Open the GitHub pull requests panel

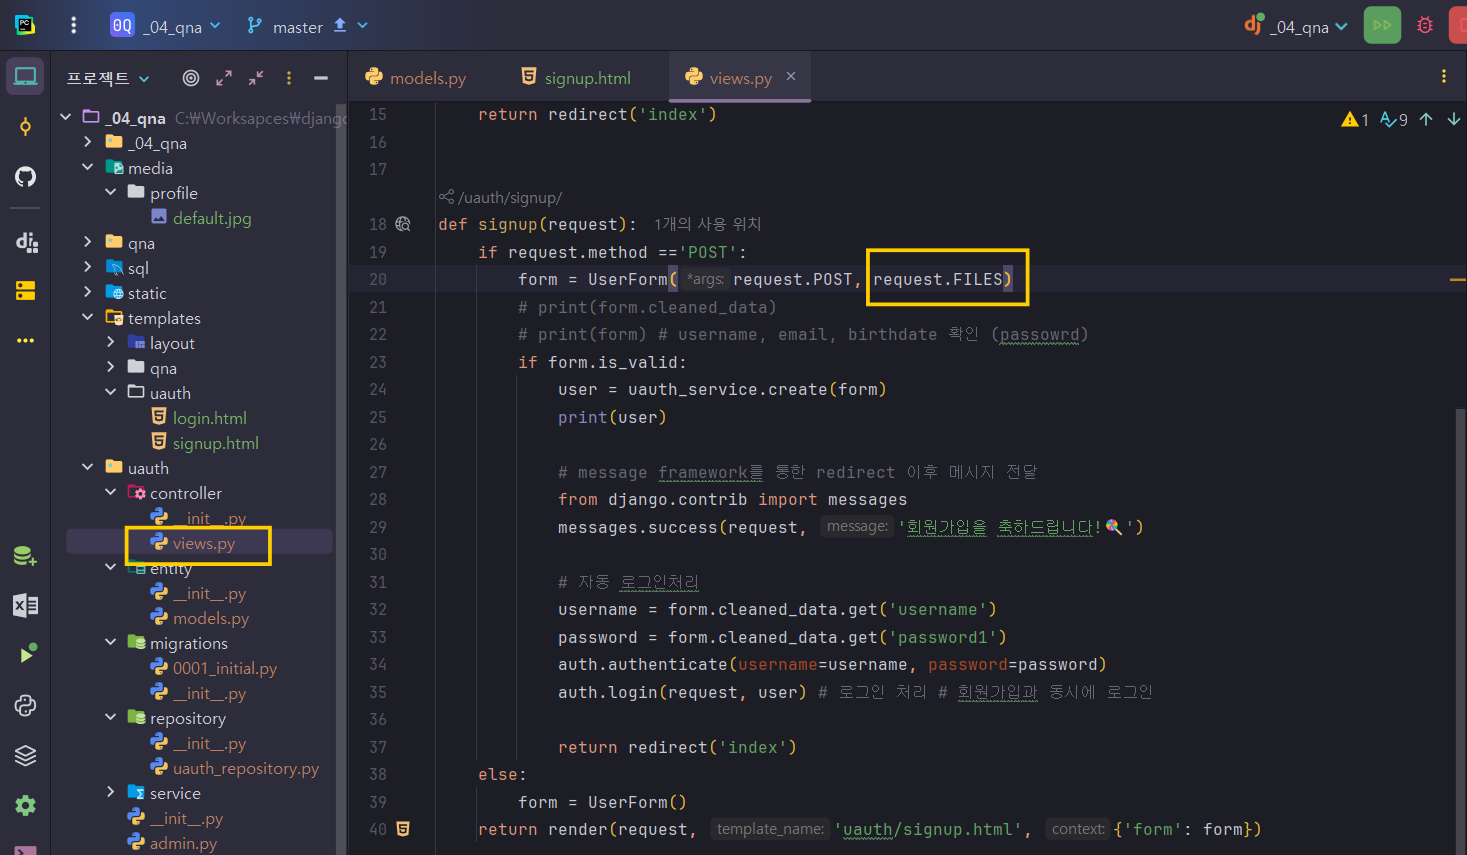[x=25, y=177]
